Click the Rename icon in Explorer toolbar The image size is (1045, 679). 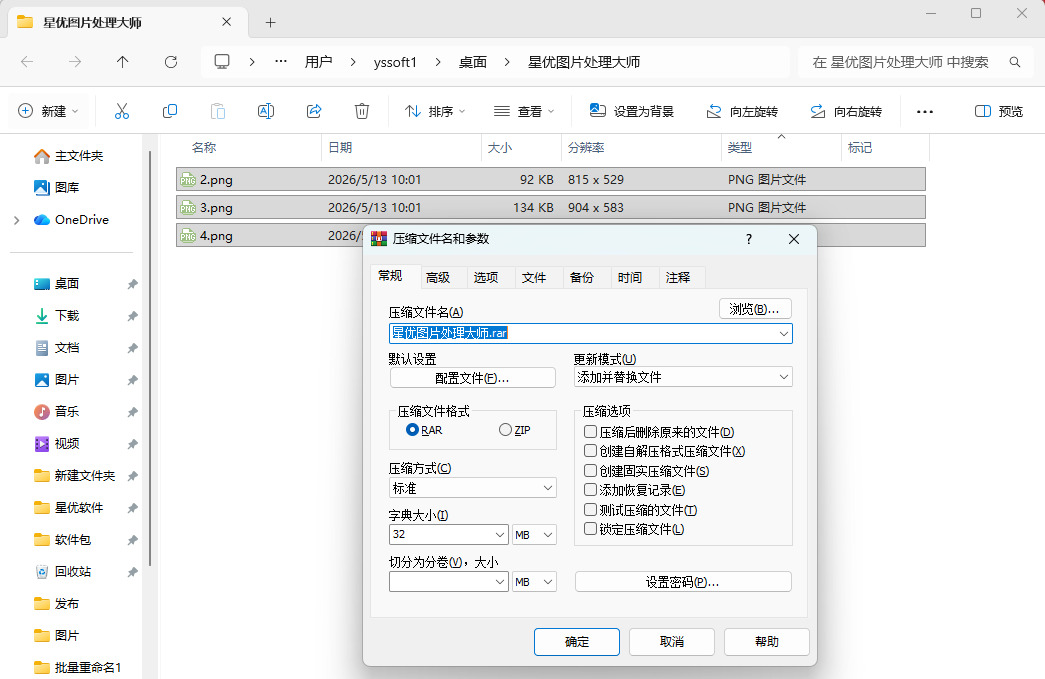pos(266,111)
